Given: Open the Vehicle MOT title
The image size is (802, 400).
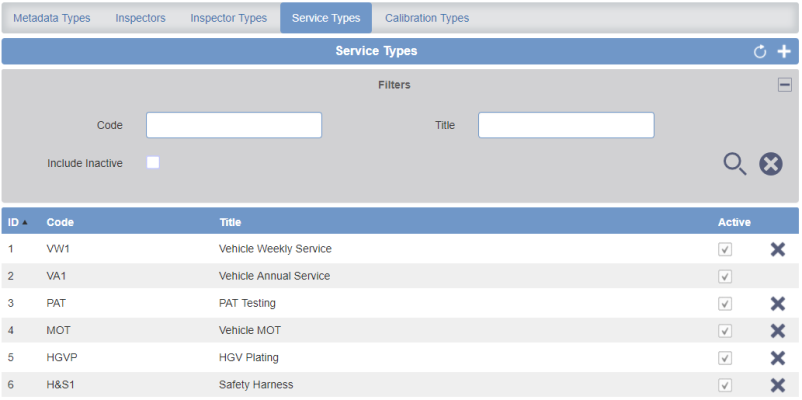Looking at the screenshot, I should pos(250,330).
